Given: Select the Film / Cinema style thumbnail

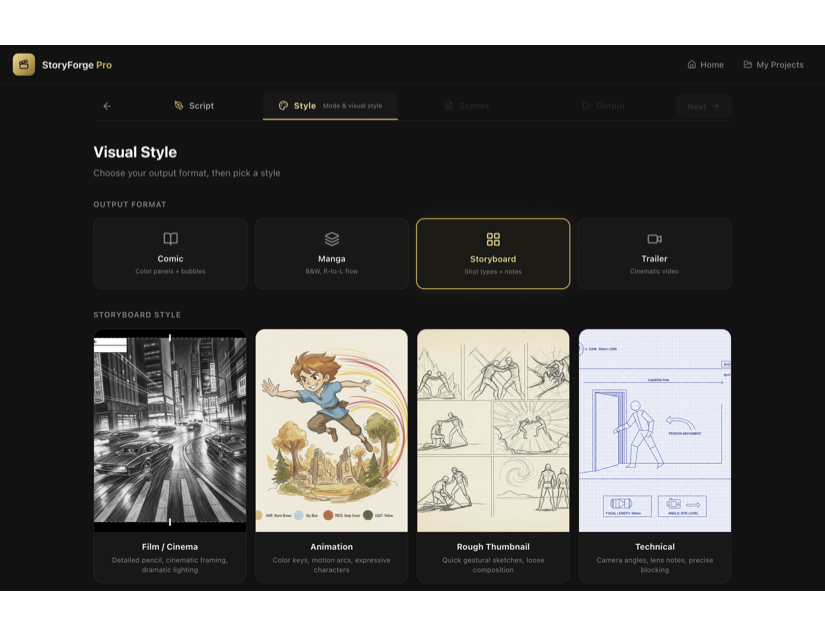Looking at the screenshot, I should click(170, 430).
